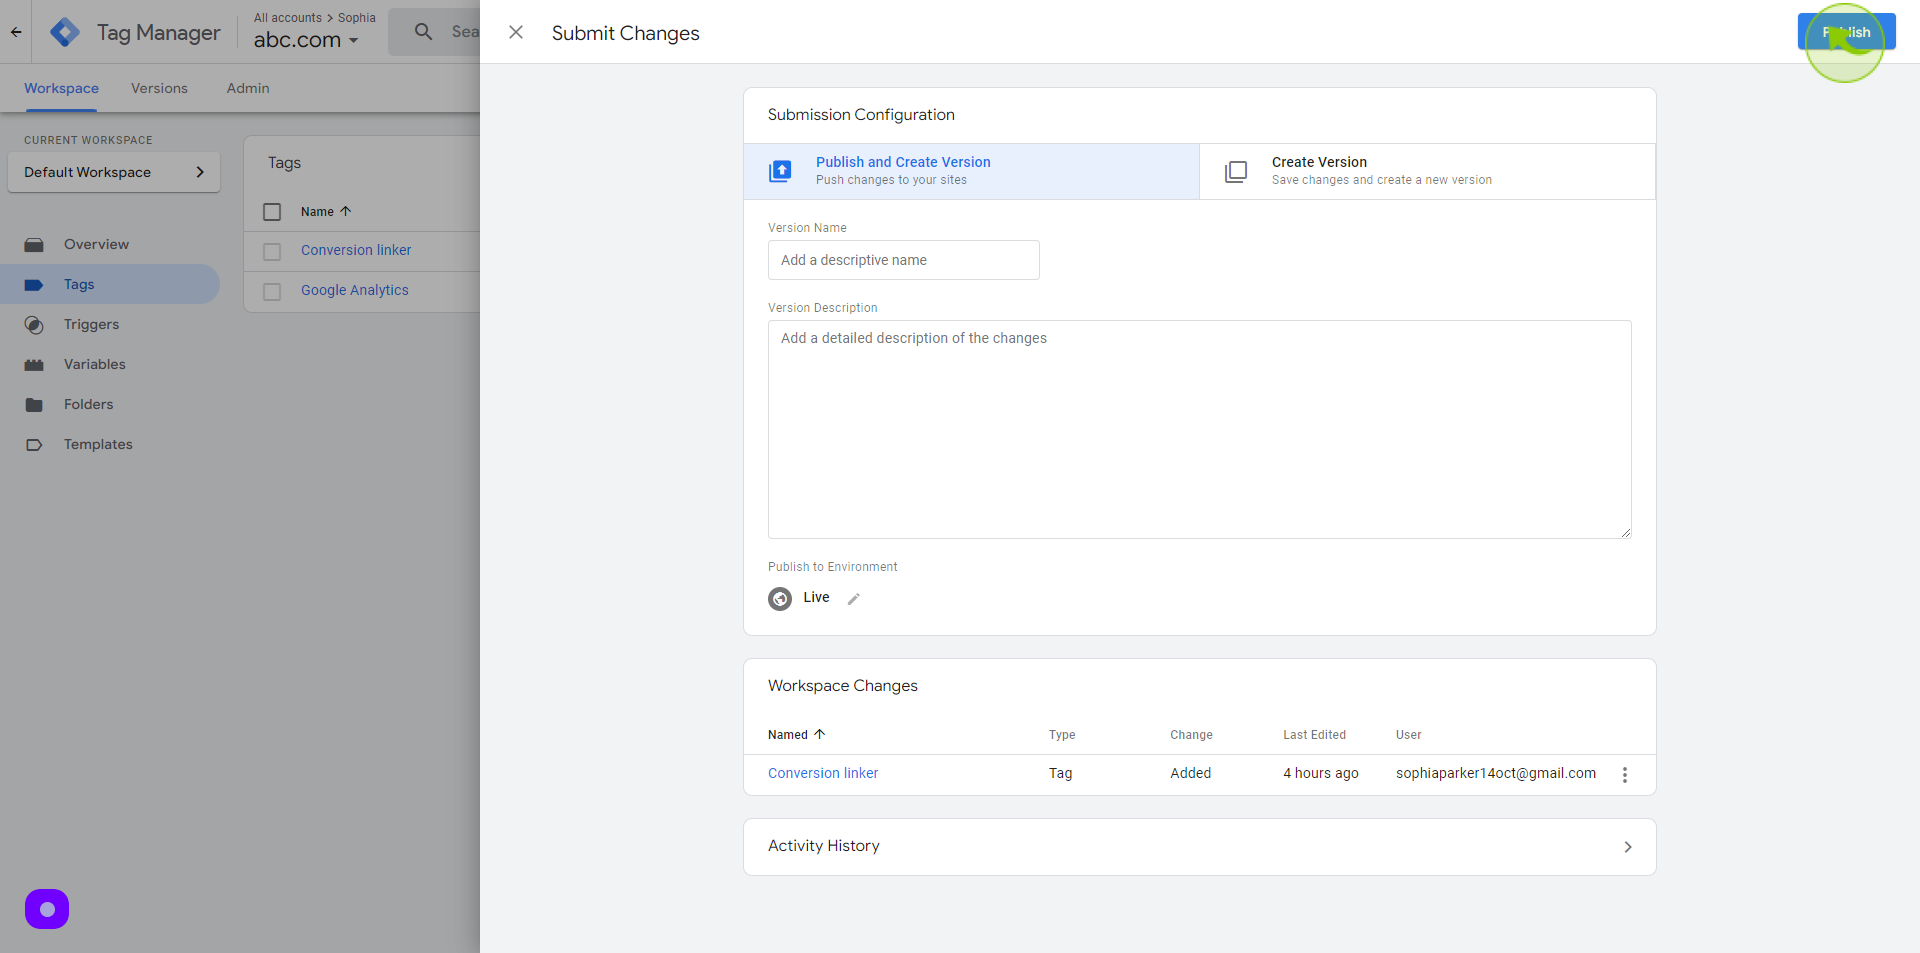The height and width of the screenshot is (953, 1920).
Task: Click the purple record button at bottom left
Action: coord(47,909)
